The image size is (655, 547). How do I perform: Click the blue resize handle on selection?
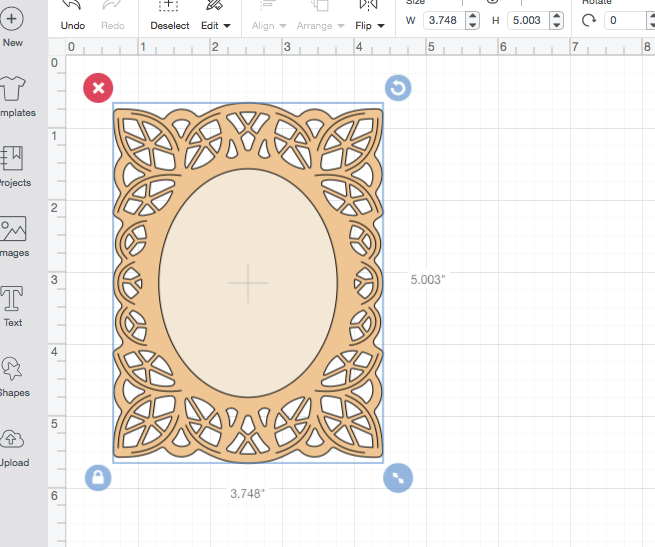(x=398, y=478)
